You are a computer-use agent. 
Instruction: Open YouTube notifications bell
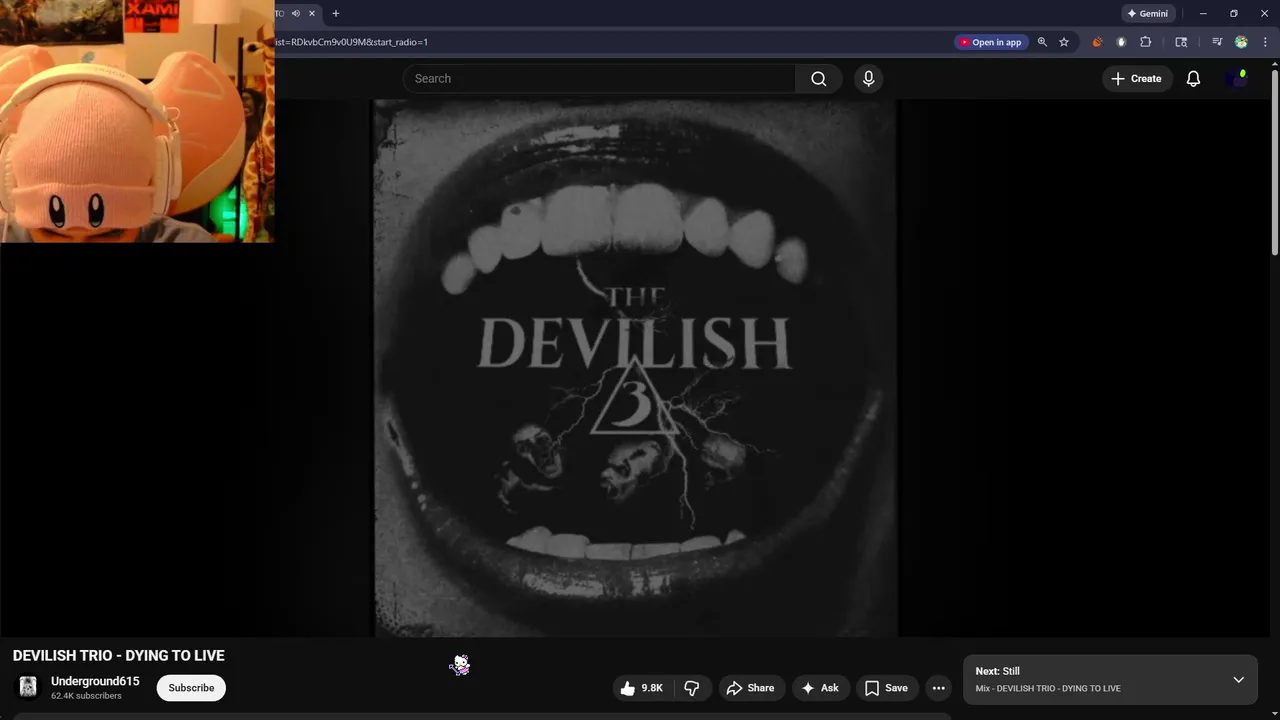(1193, 78)
